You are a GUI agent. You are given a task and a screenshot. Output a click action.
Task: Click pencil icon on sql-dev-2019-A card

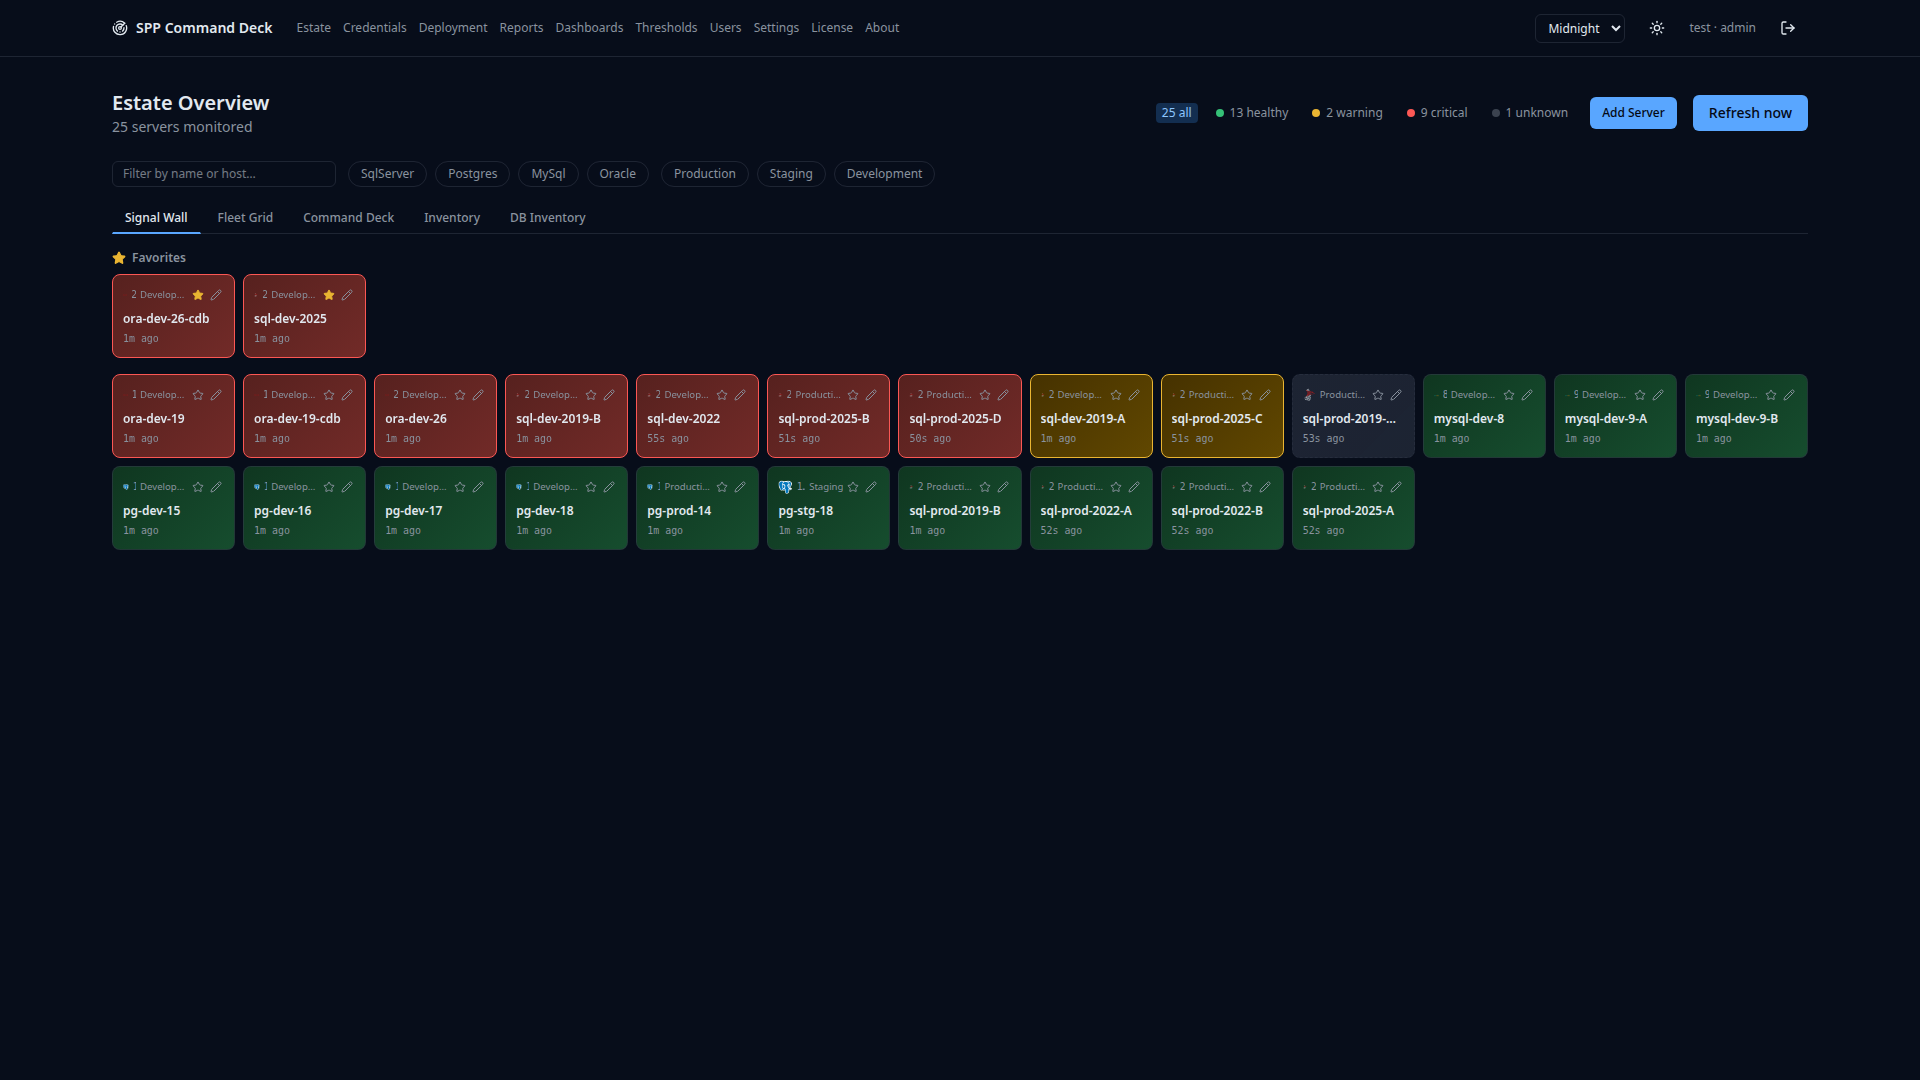point(1134,395)
